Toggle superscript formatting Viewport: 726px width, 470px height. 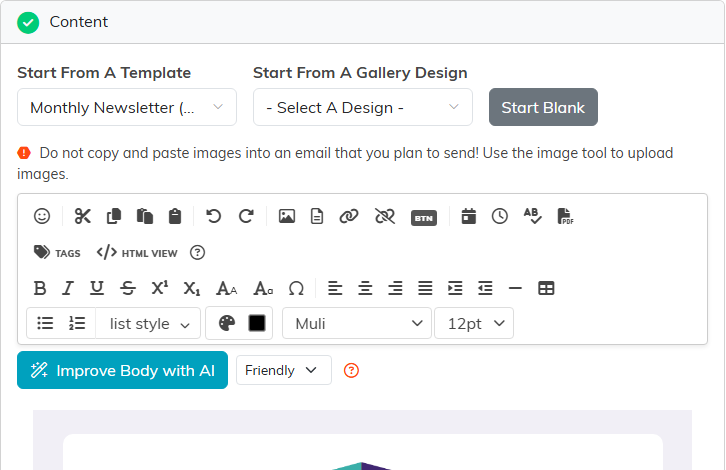(x=160, y=288)
